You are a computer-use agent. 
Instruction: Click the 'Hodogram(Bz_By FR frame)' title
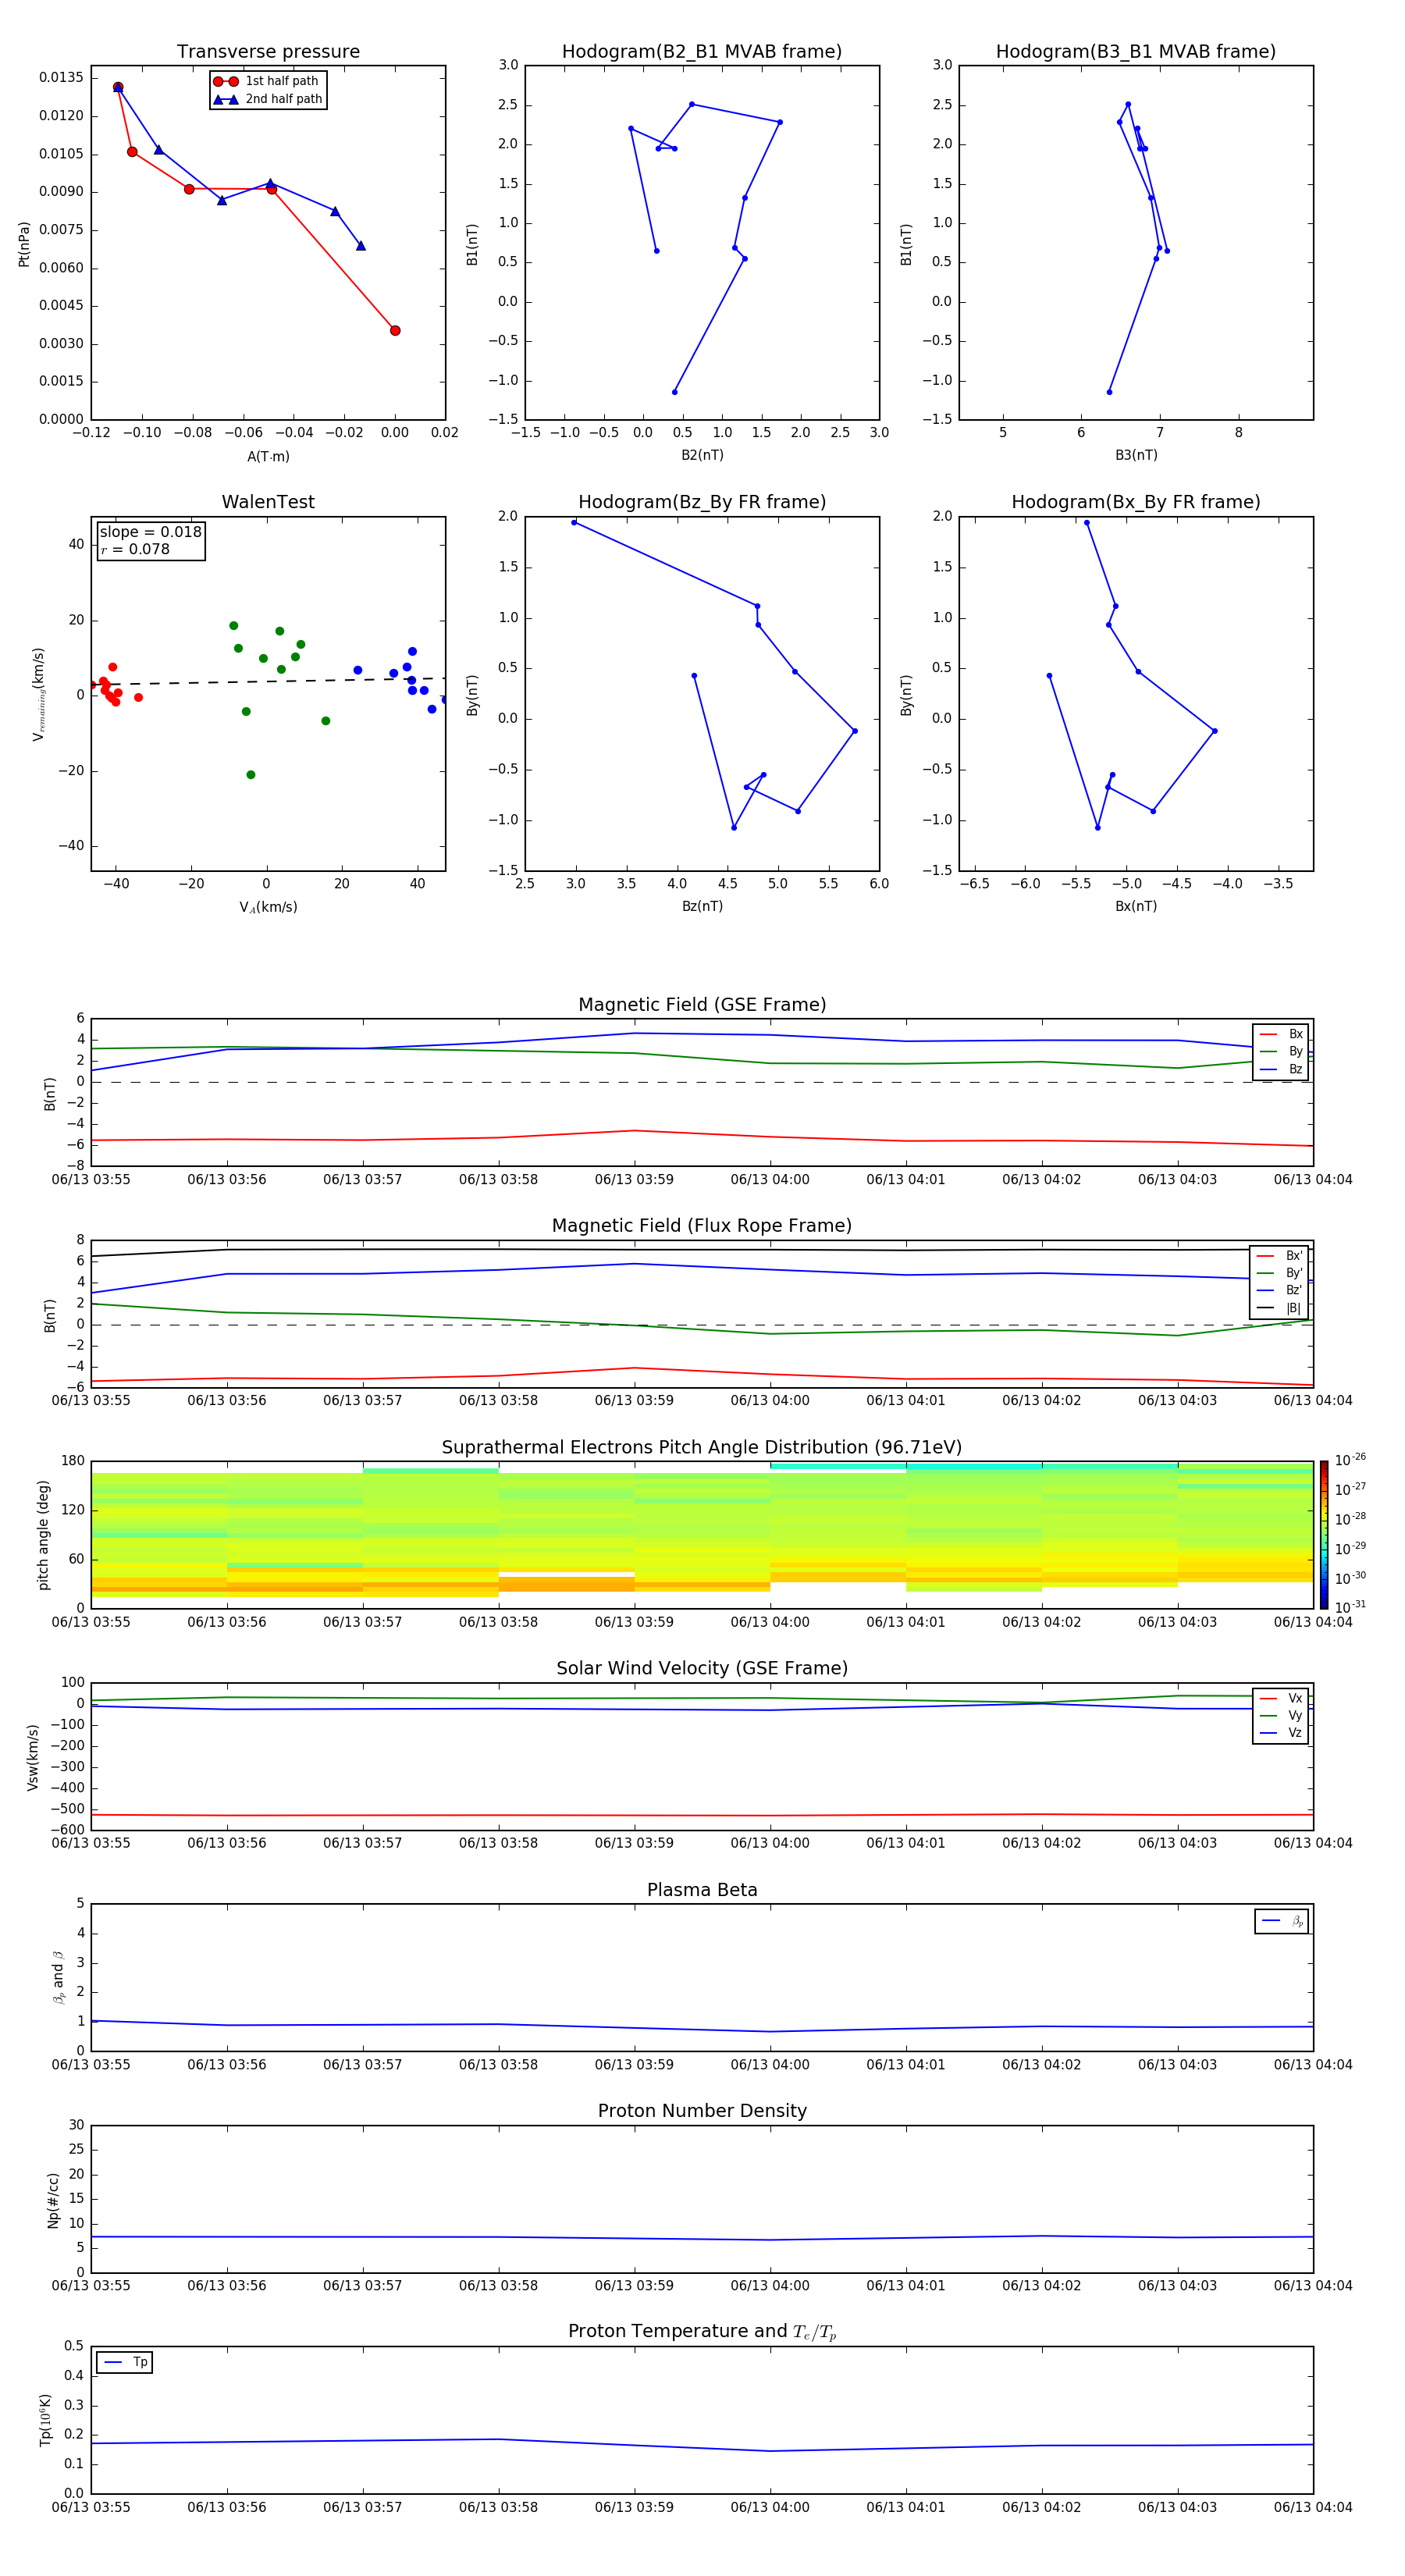click(x=702, y=502)
